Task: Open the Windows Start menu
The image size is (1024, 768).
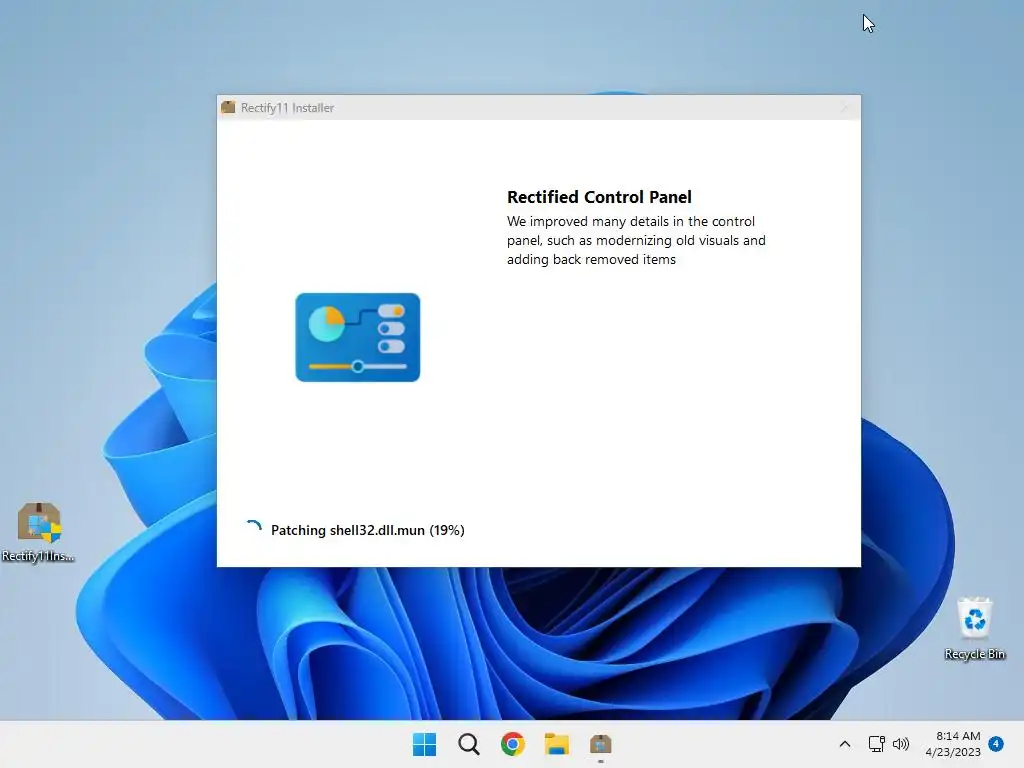Action: 424,744
